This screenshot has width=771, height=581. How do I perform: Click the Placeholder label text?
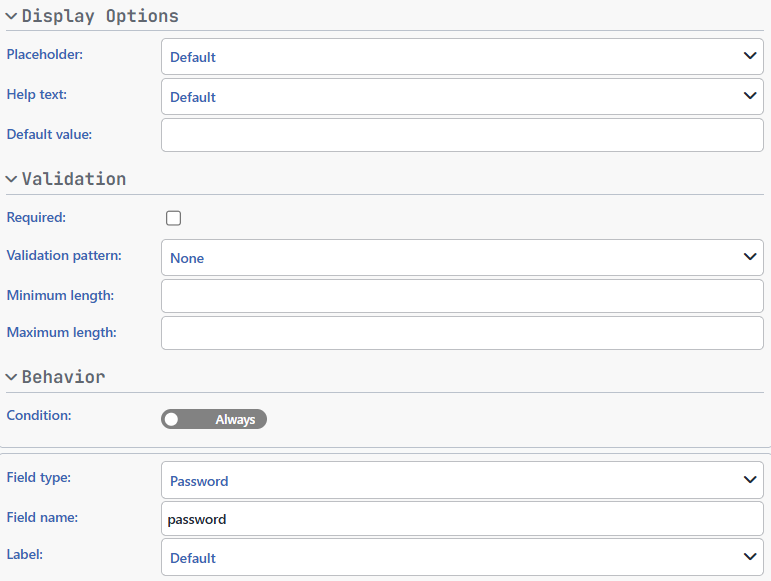(45, 55)
